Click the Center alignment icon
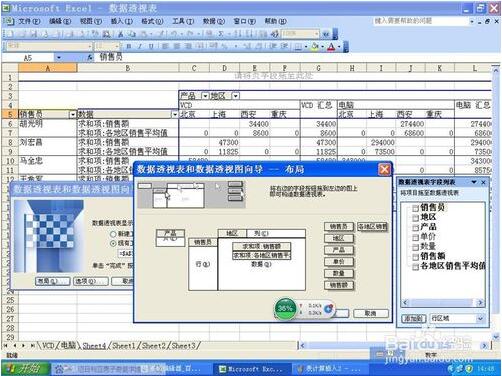The image size is (502, 376). click(x=177, y=46)
